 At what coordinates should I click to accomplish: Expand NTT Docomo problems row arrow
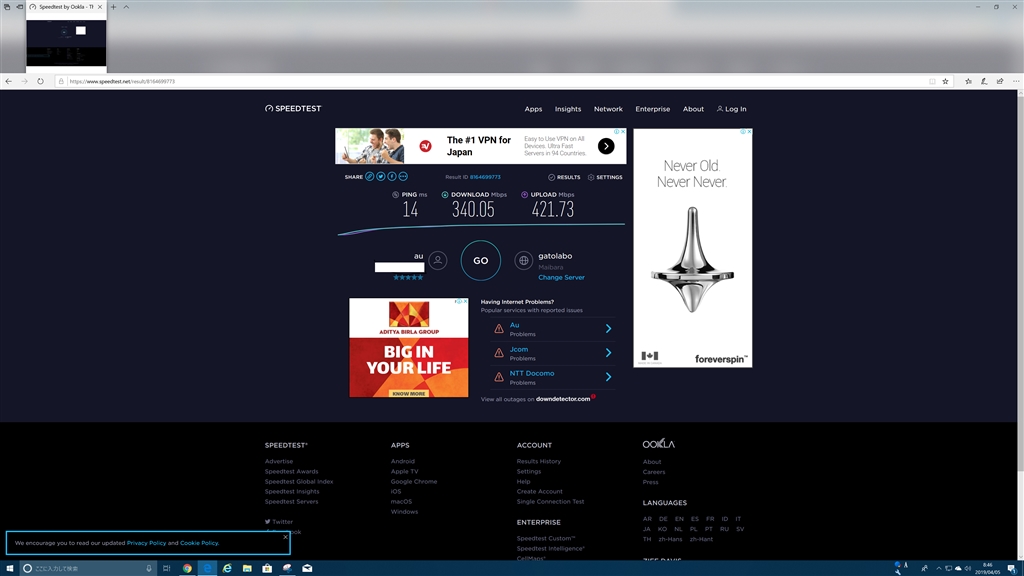608,377
